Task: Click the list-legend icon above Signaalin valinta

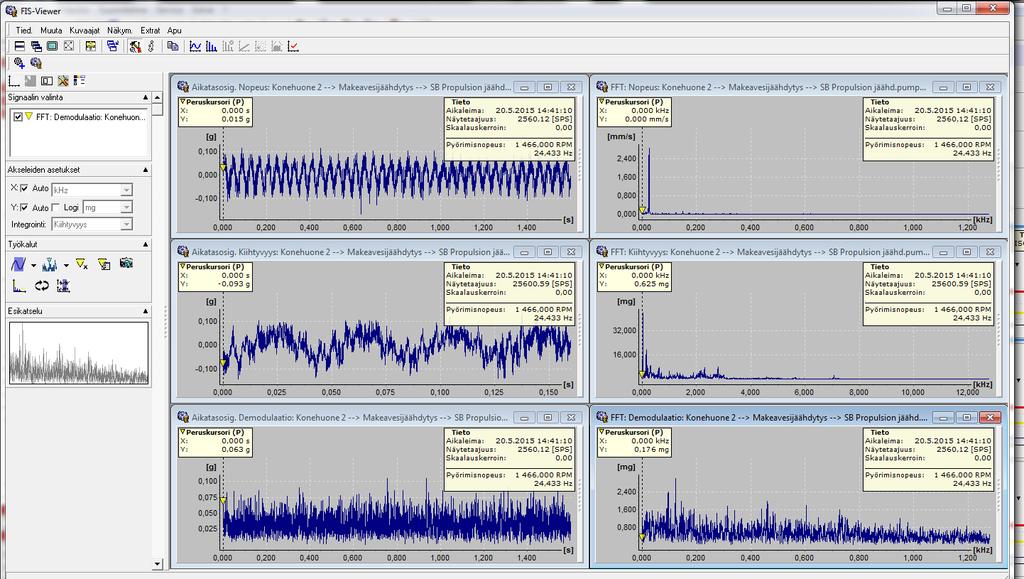Action: 79,81
